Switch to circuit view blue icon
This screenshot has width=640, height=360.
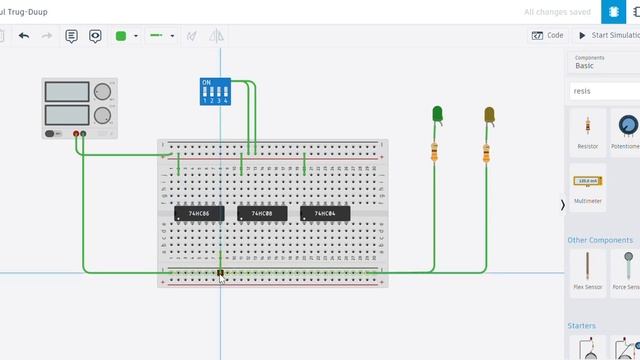[613, 12]
